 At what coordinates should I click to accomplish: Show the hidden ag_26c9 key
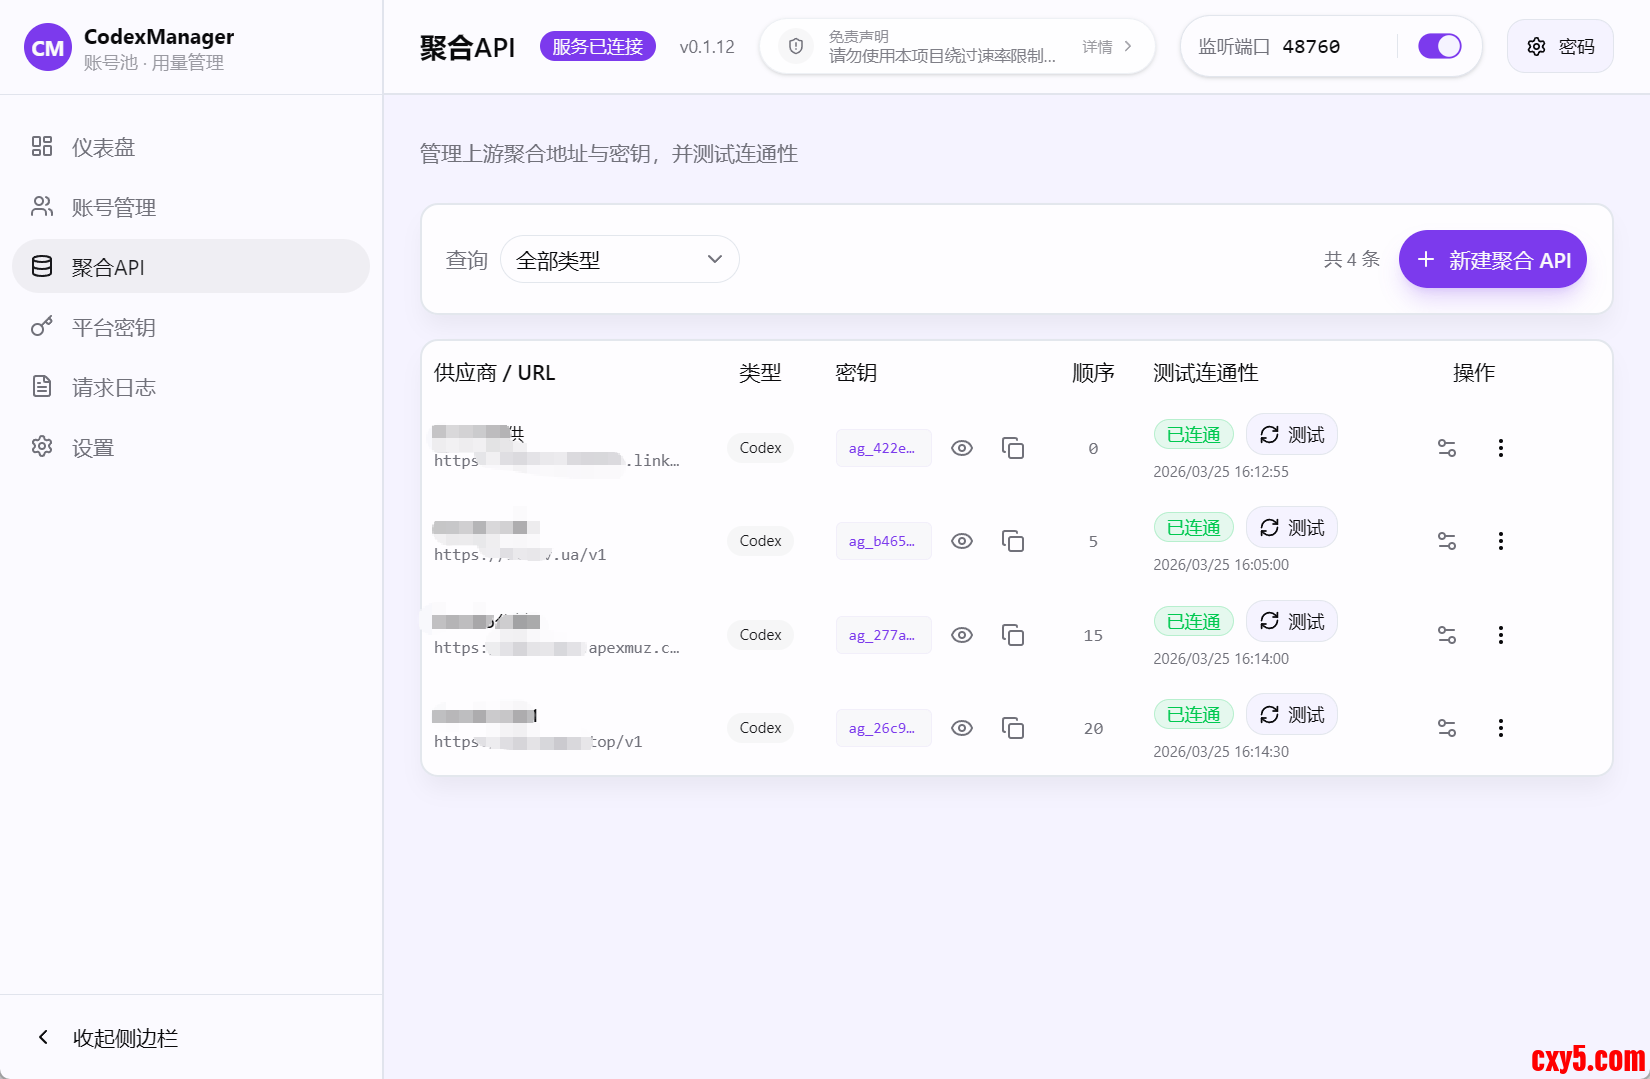(x=962, y=728)
